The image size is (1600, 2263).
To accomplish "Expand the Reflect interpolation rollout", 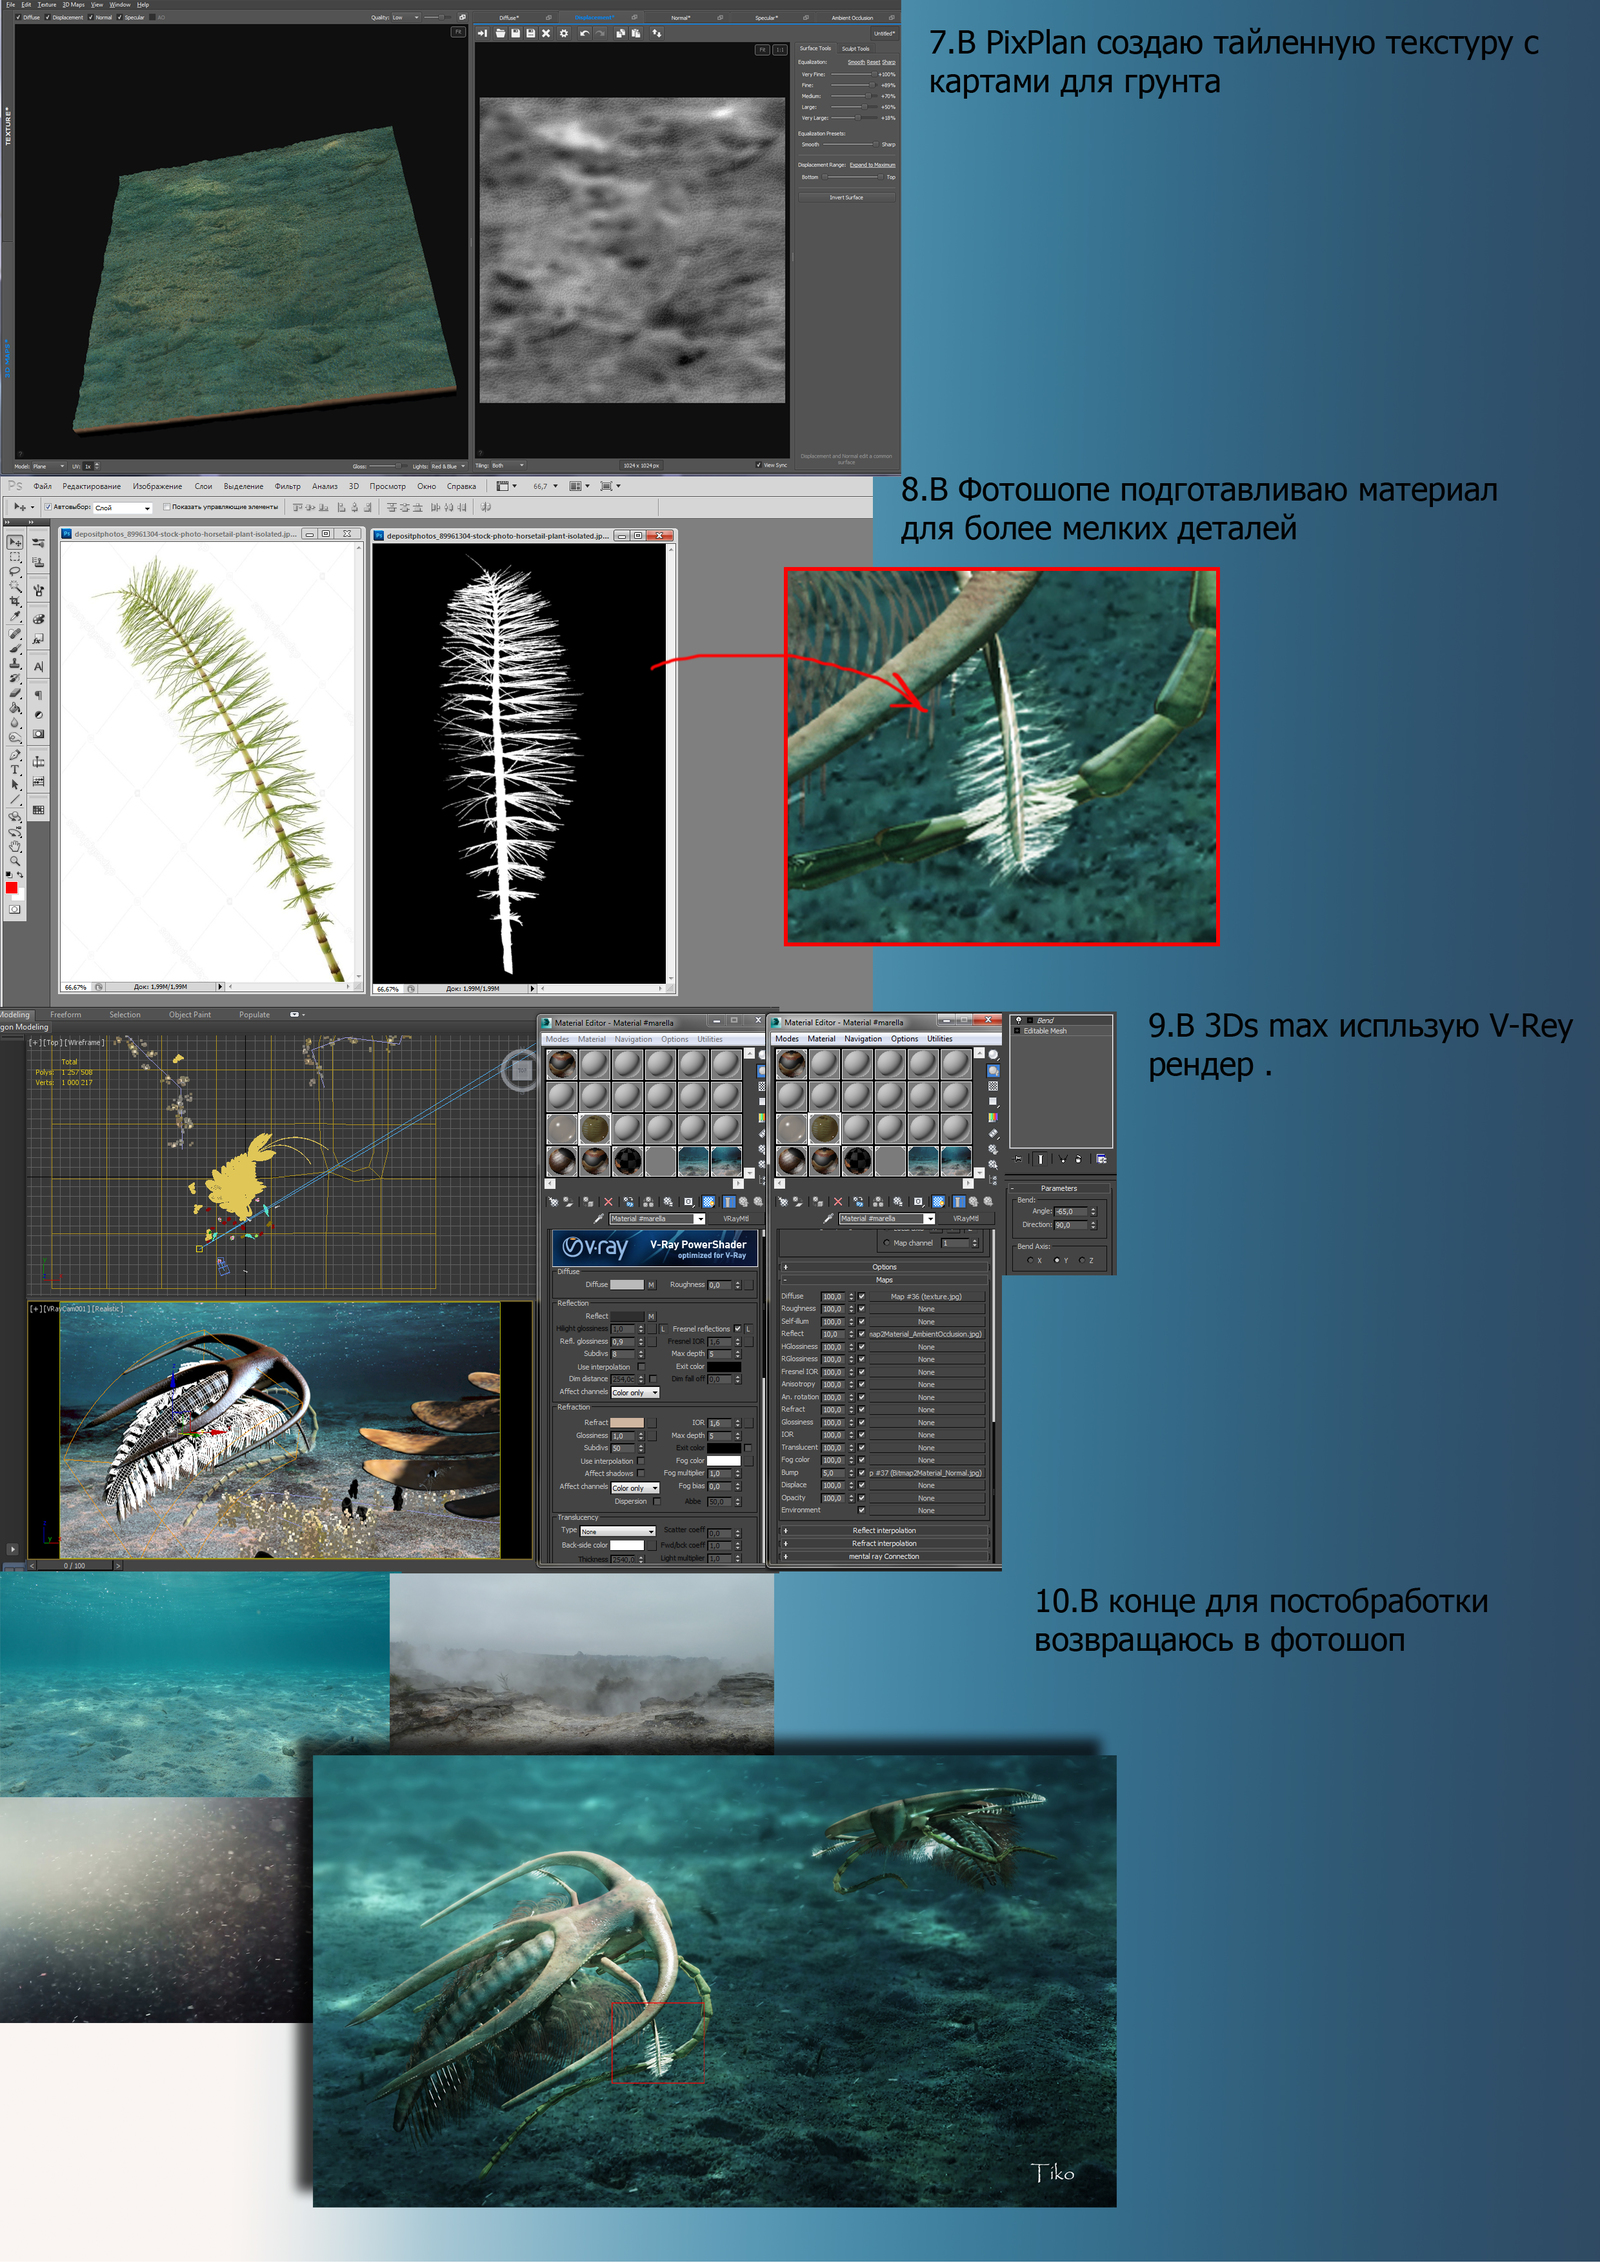I will pos(884,1530).
